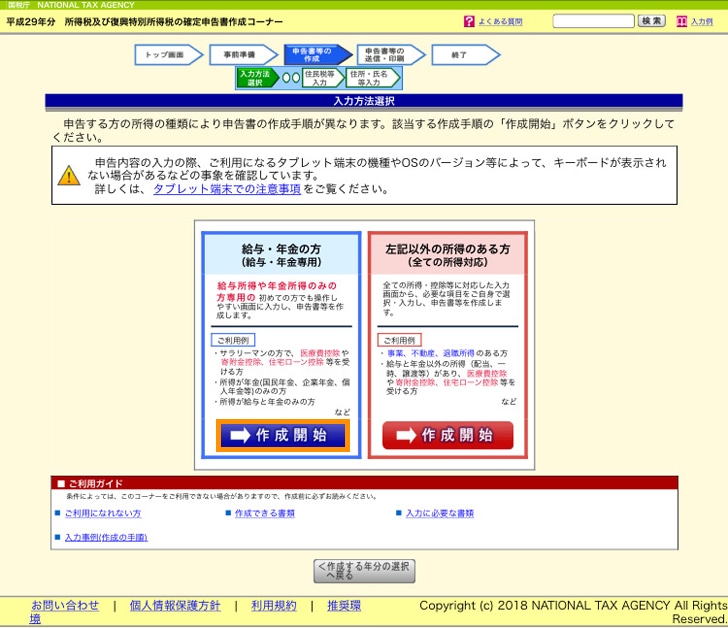Open the 利用規約 footer link
Image resolution: width=728 pixels, height=628 pixels.
click(x=273, y=605)
